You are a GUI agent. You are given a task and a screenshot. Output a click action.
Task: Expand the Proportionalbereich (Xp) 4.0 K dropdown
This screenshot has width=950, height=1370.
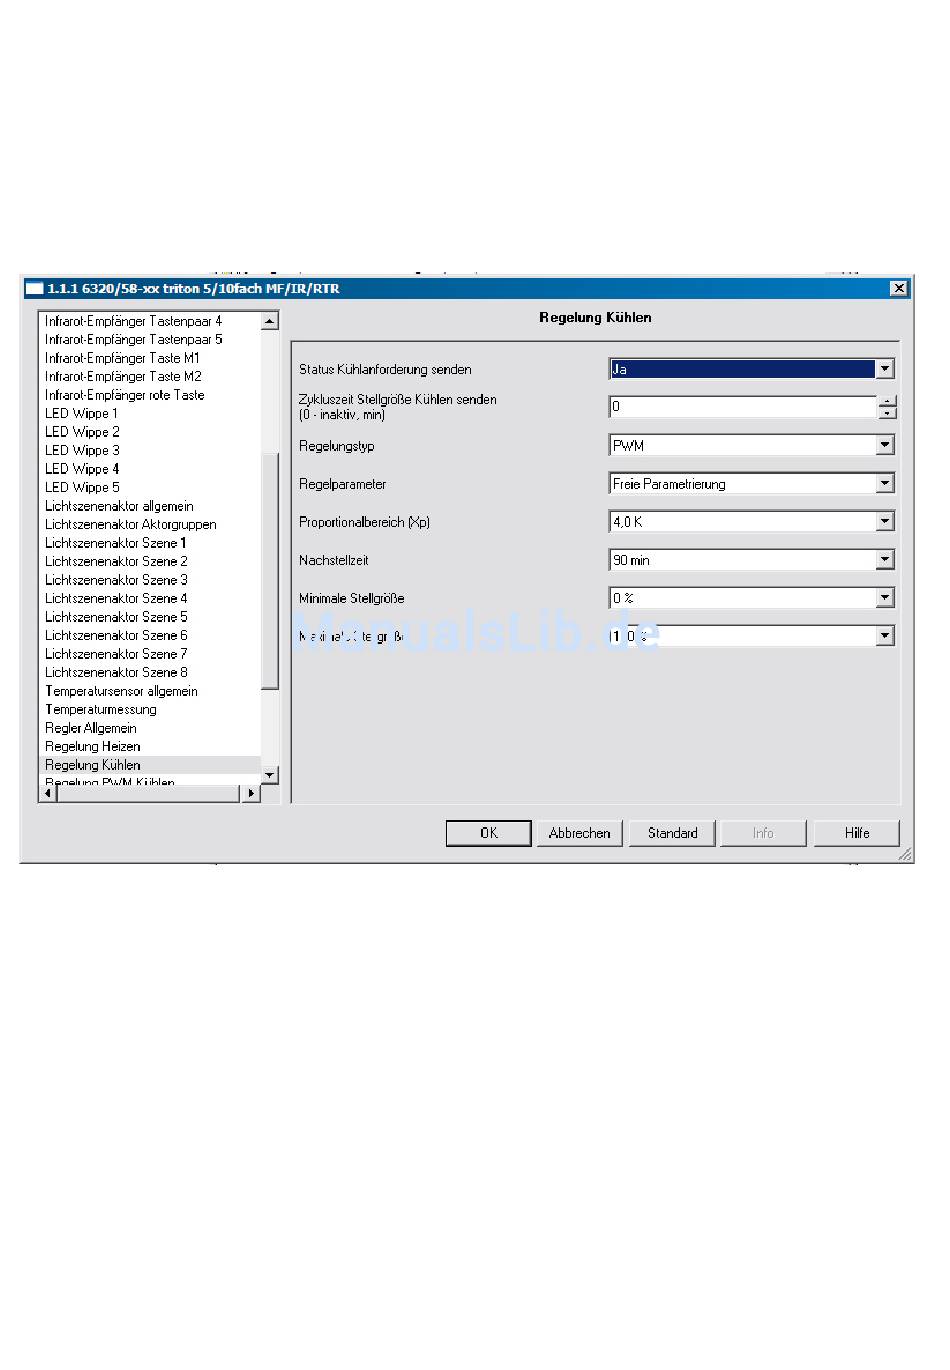tap(885, 521)
